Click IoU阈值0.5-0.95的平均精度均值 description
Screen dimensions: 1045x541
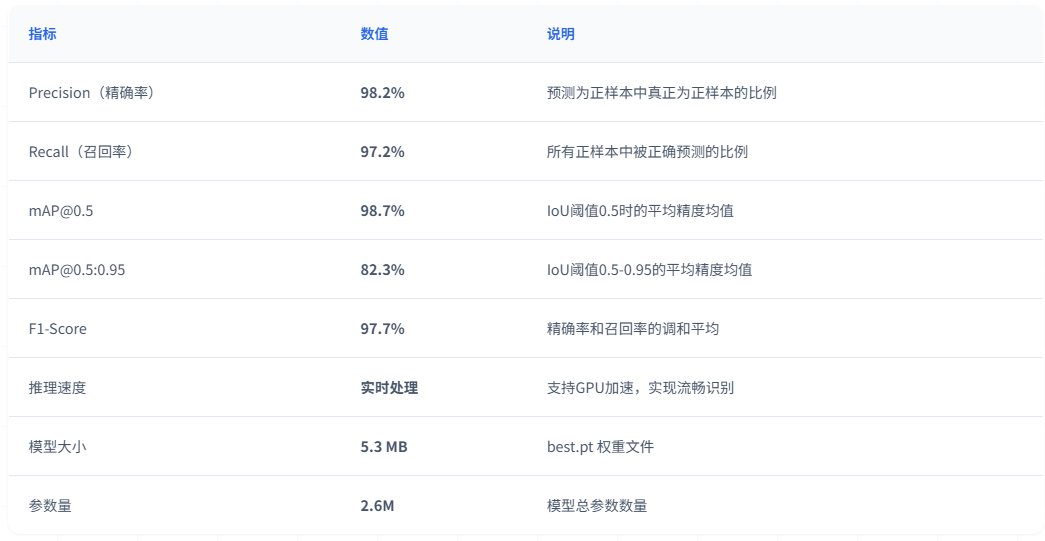click(650, 270)
